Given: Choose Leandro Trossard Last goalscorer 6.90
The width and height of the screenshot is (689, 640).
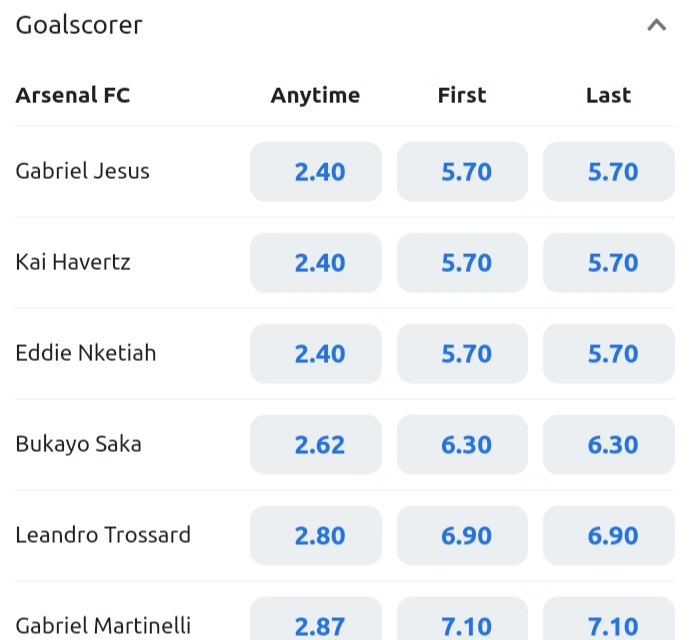Looking at the screenshot, I should click(x=609, y=536).
